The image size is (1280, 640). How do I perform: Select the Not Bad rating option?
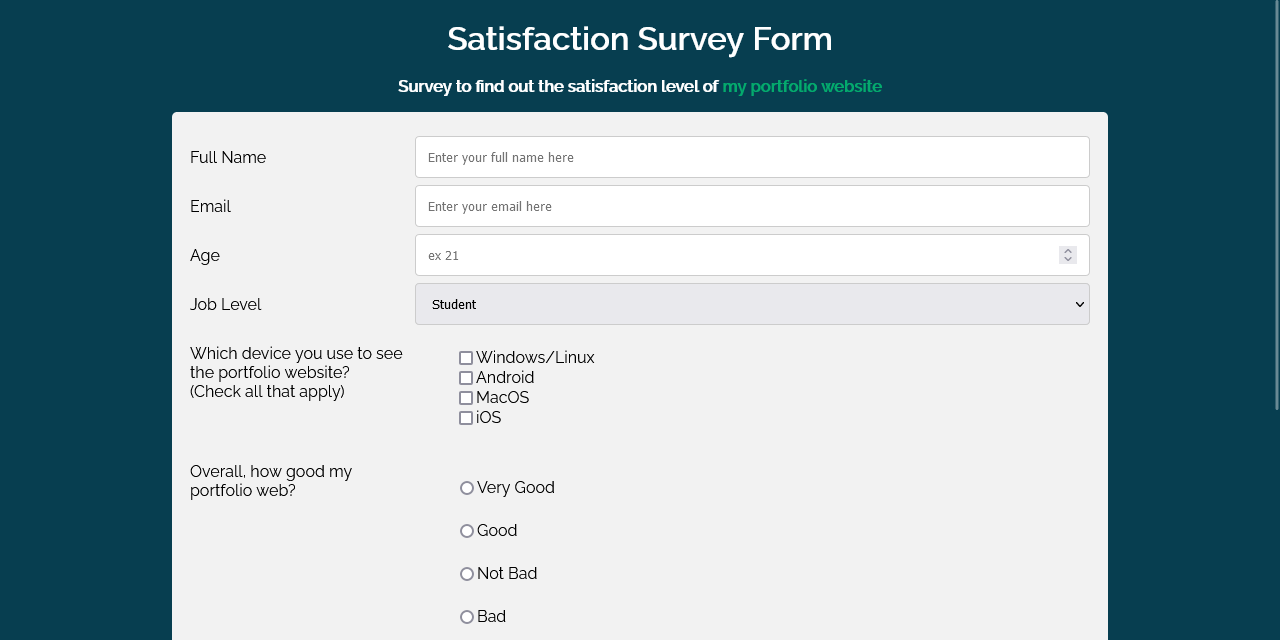(466, 574)
